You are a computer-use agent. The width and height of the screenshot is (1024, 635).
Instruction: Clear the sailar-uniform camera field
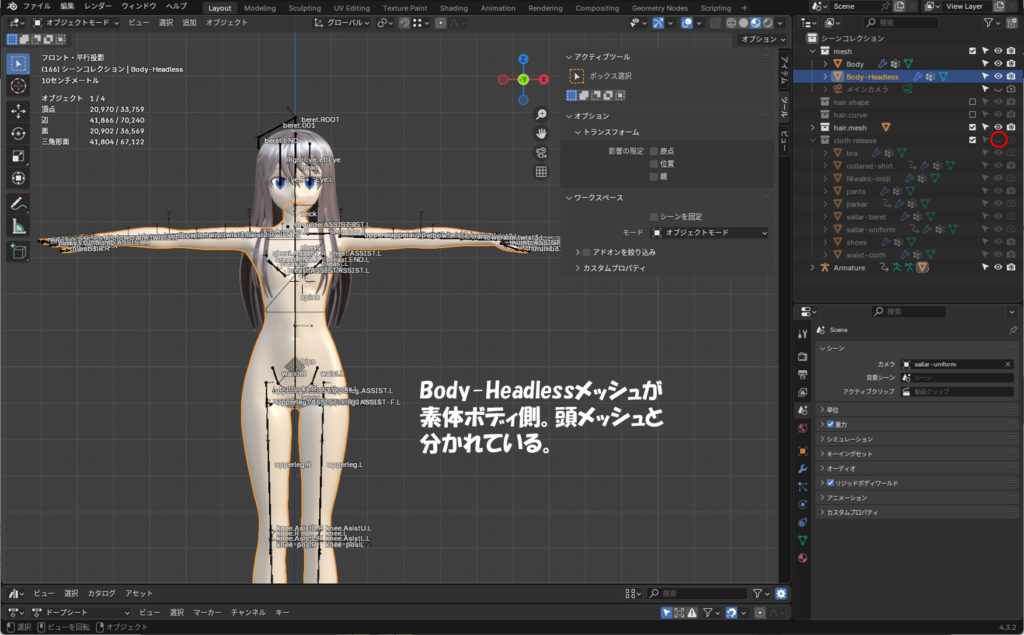(x=1007, y=364)
